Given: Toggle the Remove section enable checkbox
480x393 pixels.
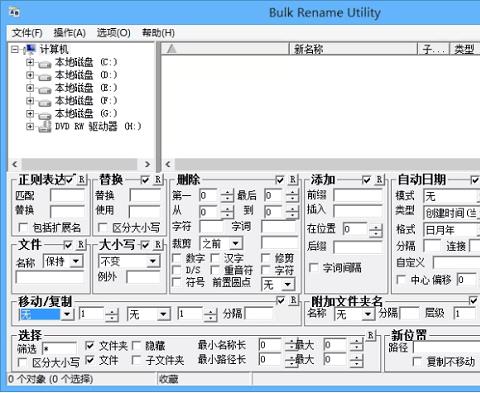Looking at the screenshot, I should 280,180.
